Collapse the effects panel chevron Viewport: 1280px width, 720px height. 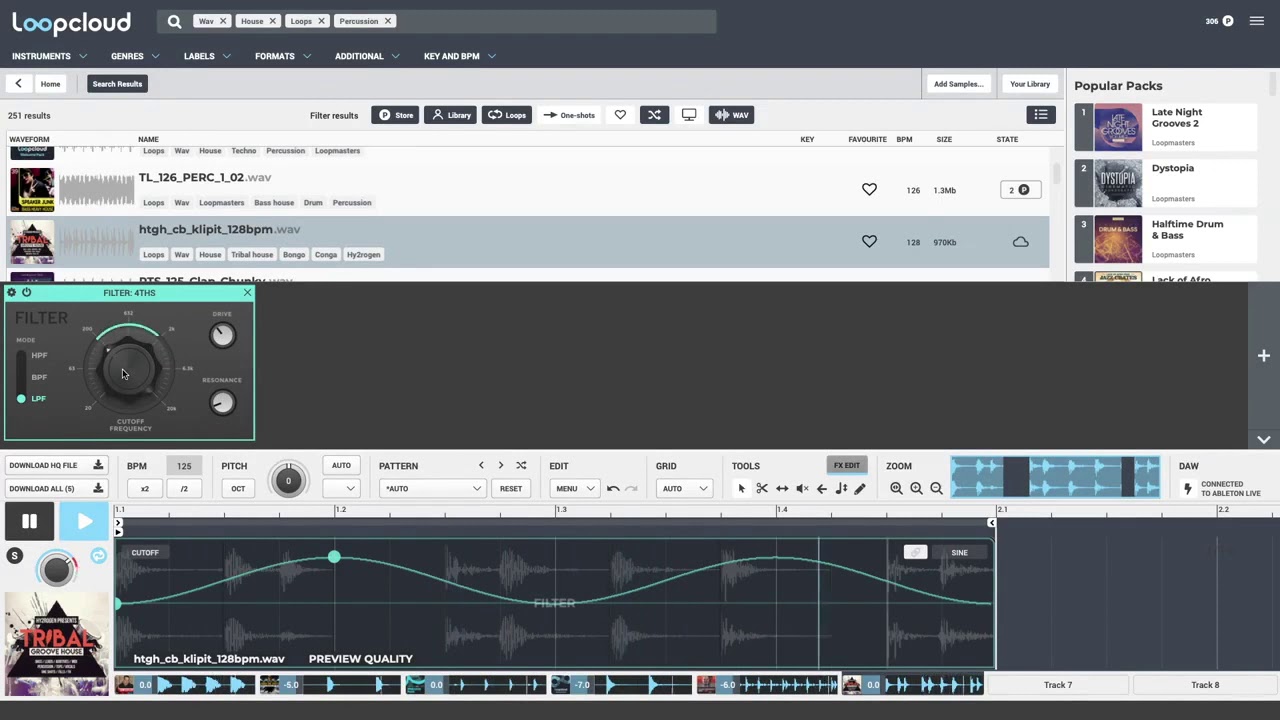(x=1264, y=440)
